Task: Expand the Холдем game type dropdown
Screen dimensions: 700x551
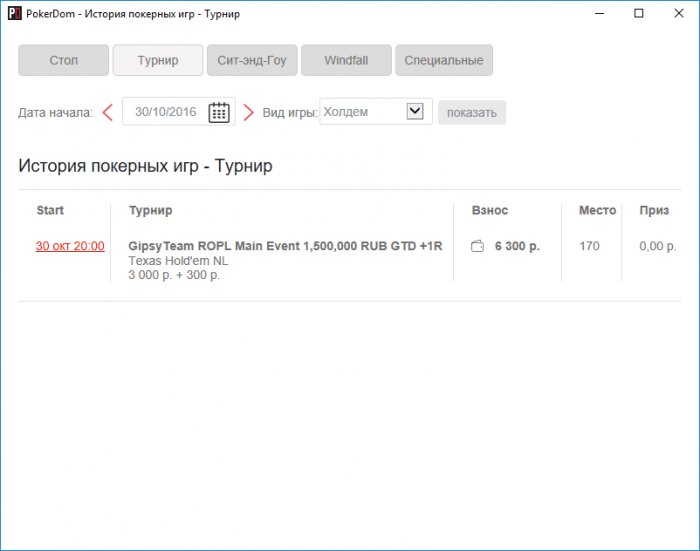Action: (415, 111)
